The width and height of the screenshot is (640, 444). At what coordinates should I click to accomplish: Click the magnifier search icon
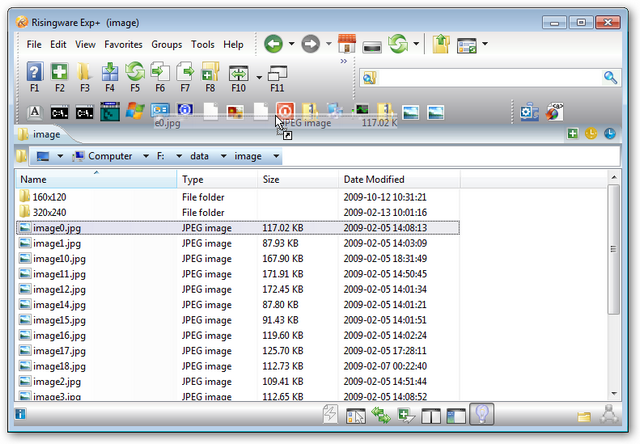pos(610,77)
